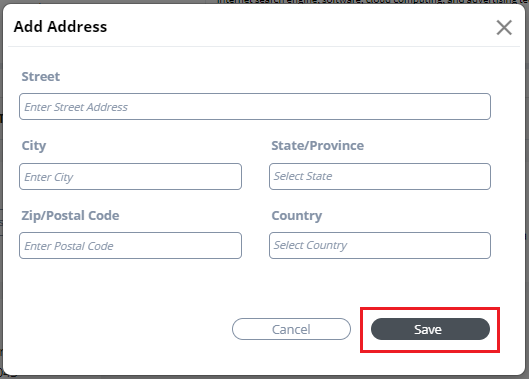Viewport: 529px width, 379px height.
Task: Click the Enter Street Address input field
Action: [x=255, y=107]
